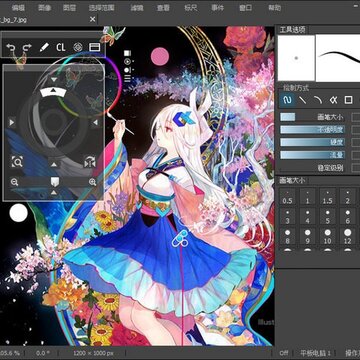This screenshot has height=360, width=360.
Task: Open the 查看 menu
Action: 163,8
